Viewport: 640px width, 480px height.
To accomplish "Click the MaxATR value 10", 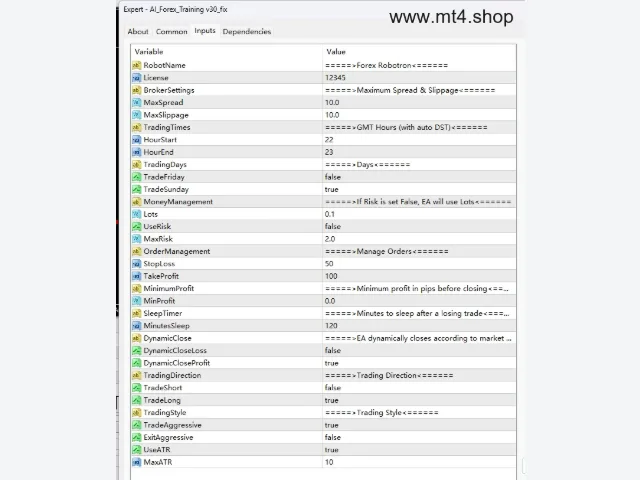I will [x=329, y=462].
